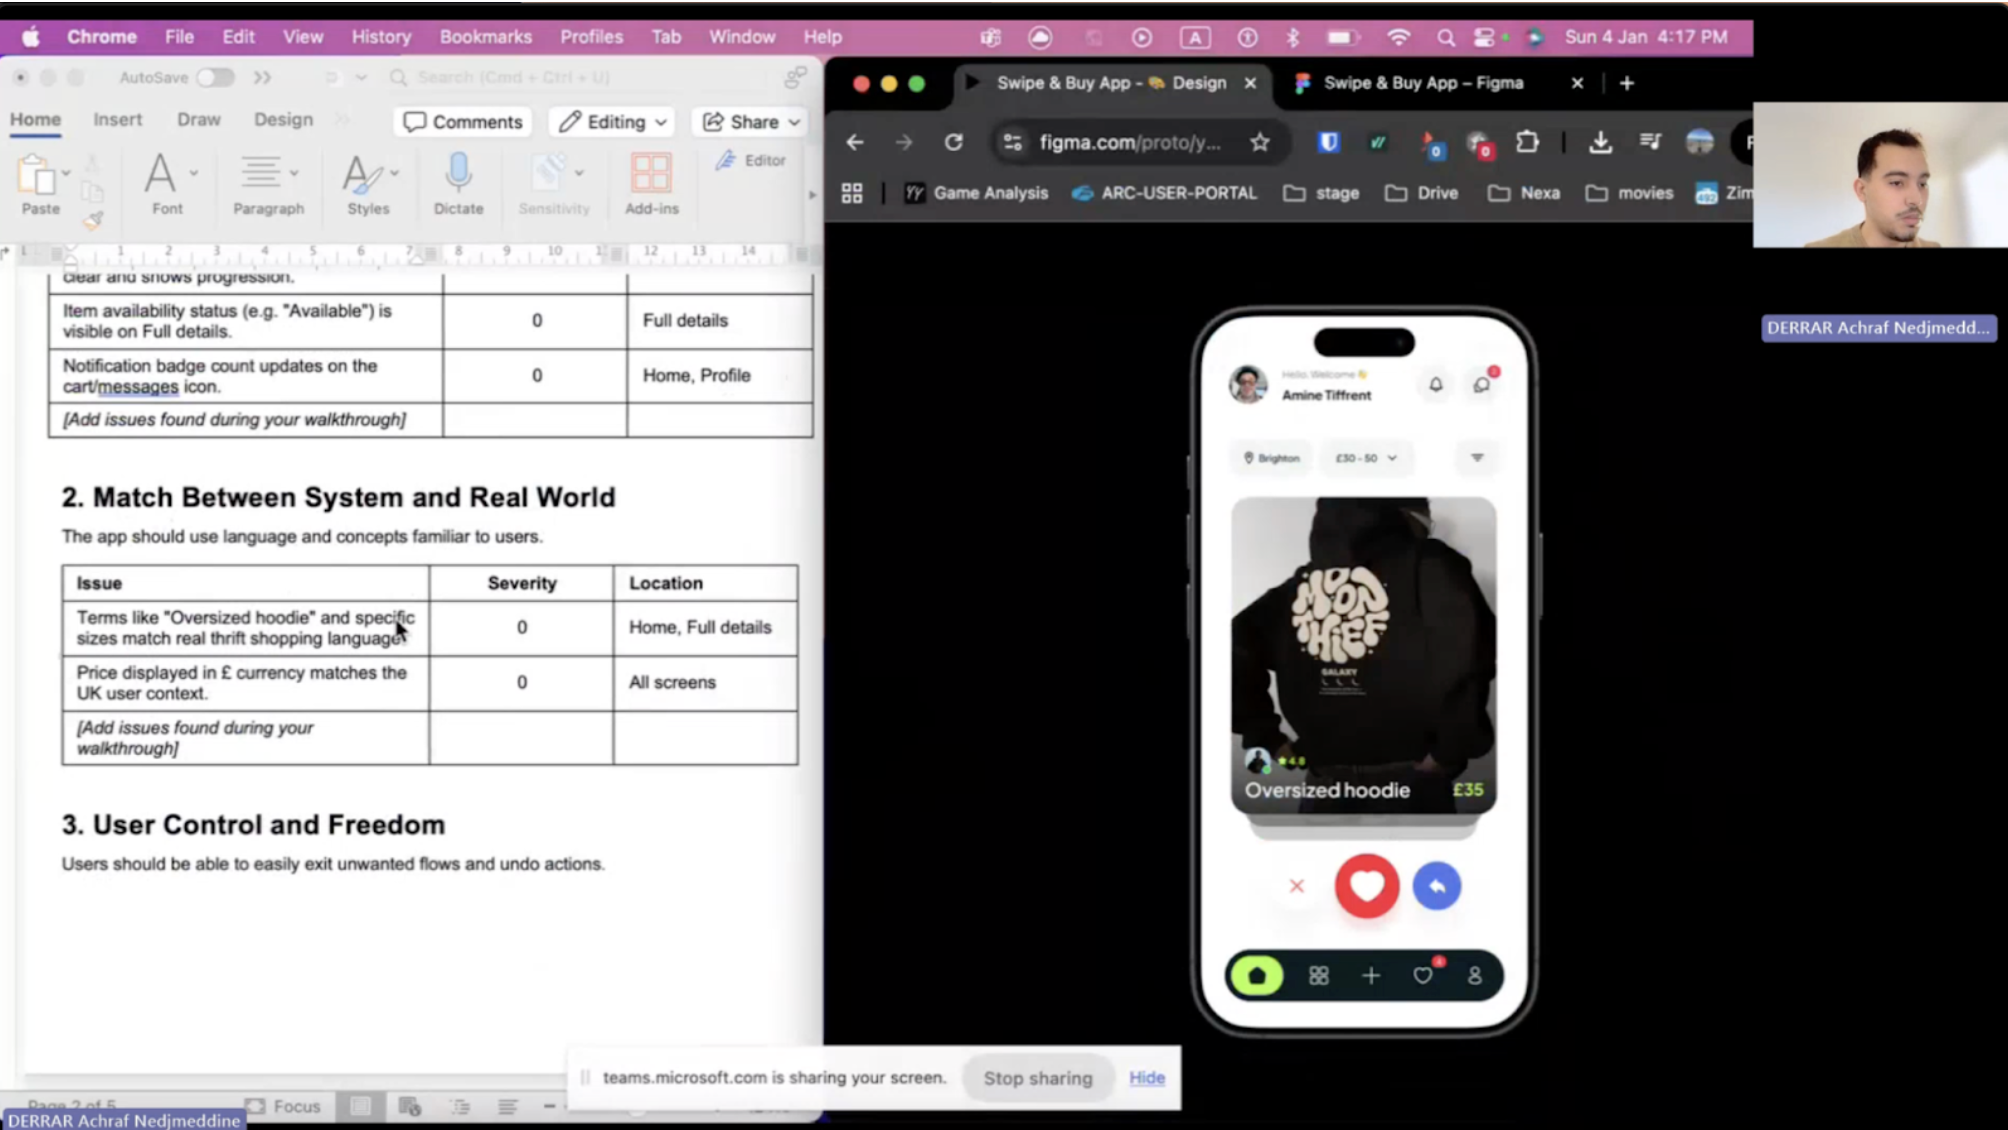
Task: Click the red heart like button
Action: (x=1366, y=886)
